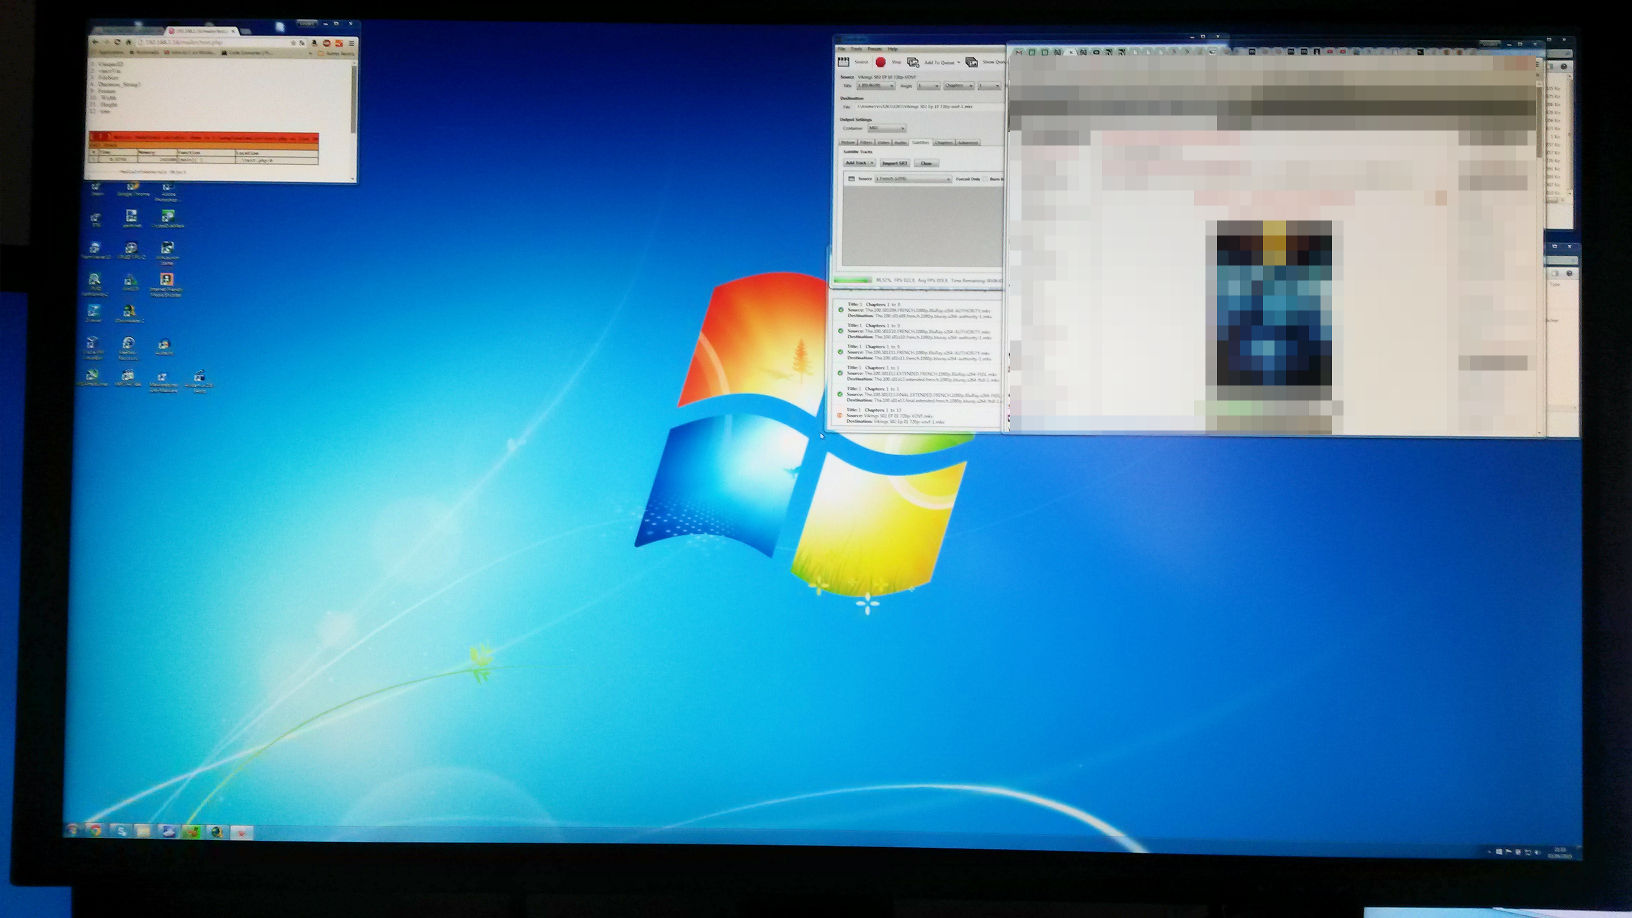Open the Presets menu in HandBrake

click(x=874, y=49)
